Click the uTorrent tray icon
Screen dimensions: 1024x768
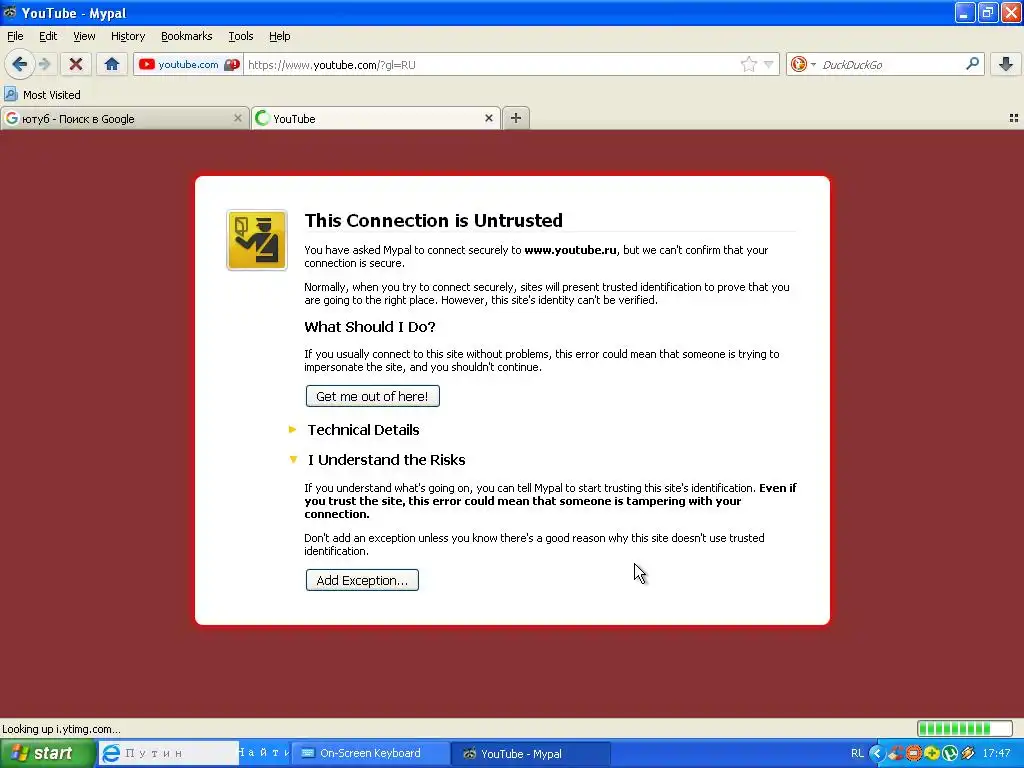tap(950, 753)
